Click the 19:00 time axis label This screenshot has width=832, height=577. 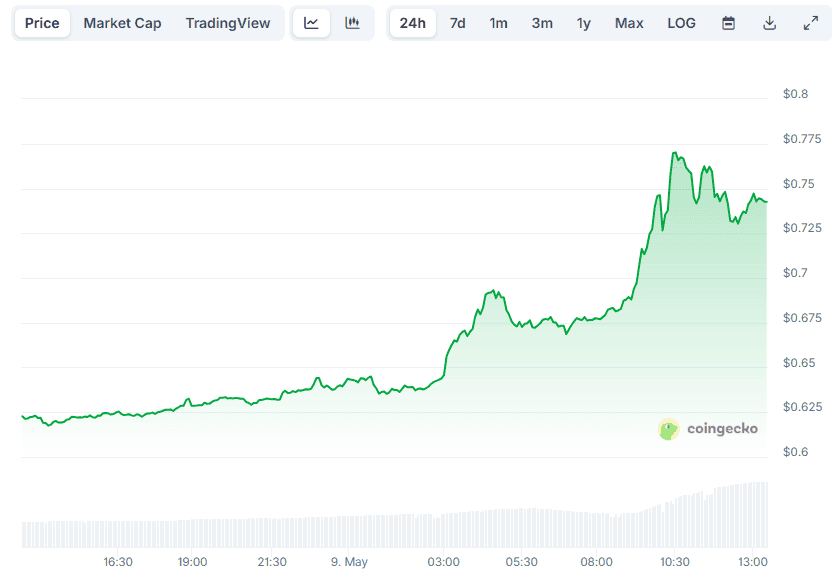point(192,562)
